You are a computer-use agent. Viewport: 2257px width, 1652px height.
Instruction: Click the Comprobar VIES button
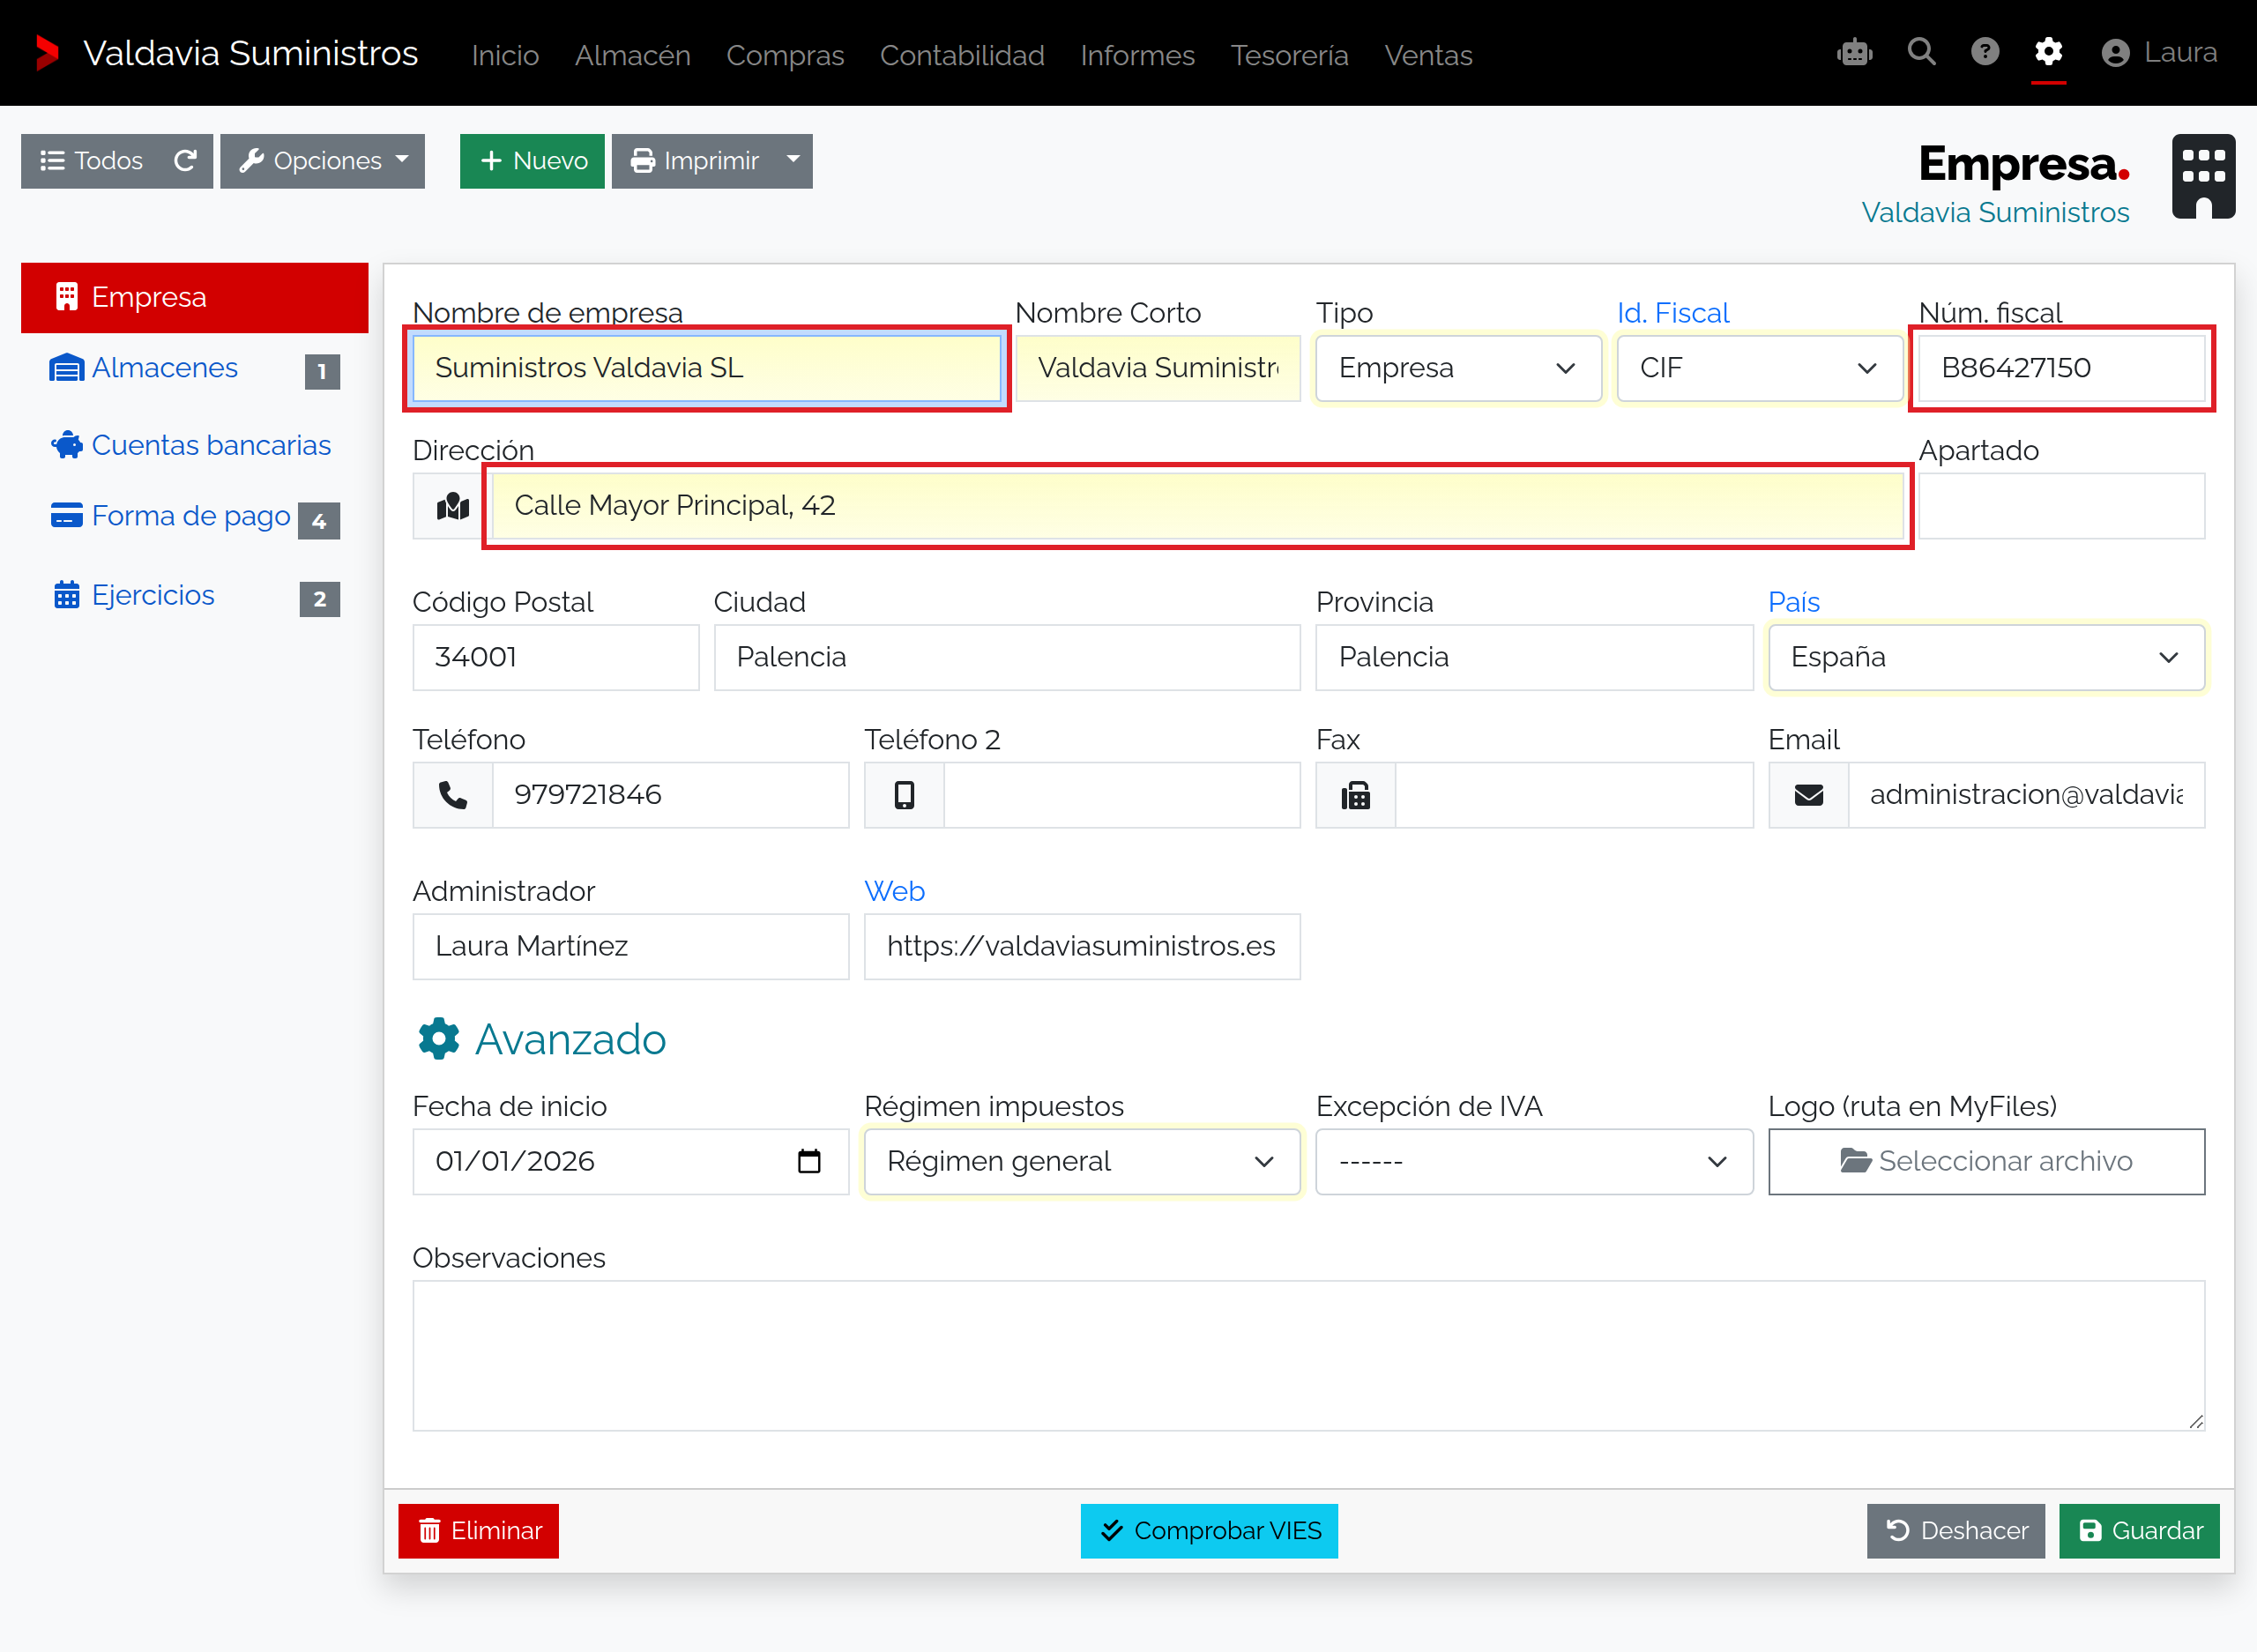coord(1209,1531)
